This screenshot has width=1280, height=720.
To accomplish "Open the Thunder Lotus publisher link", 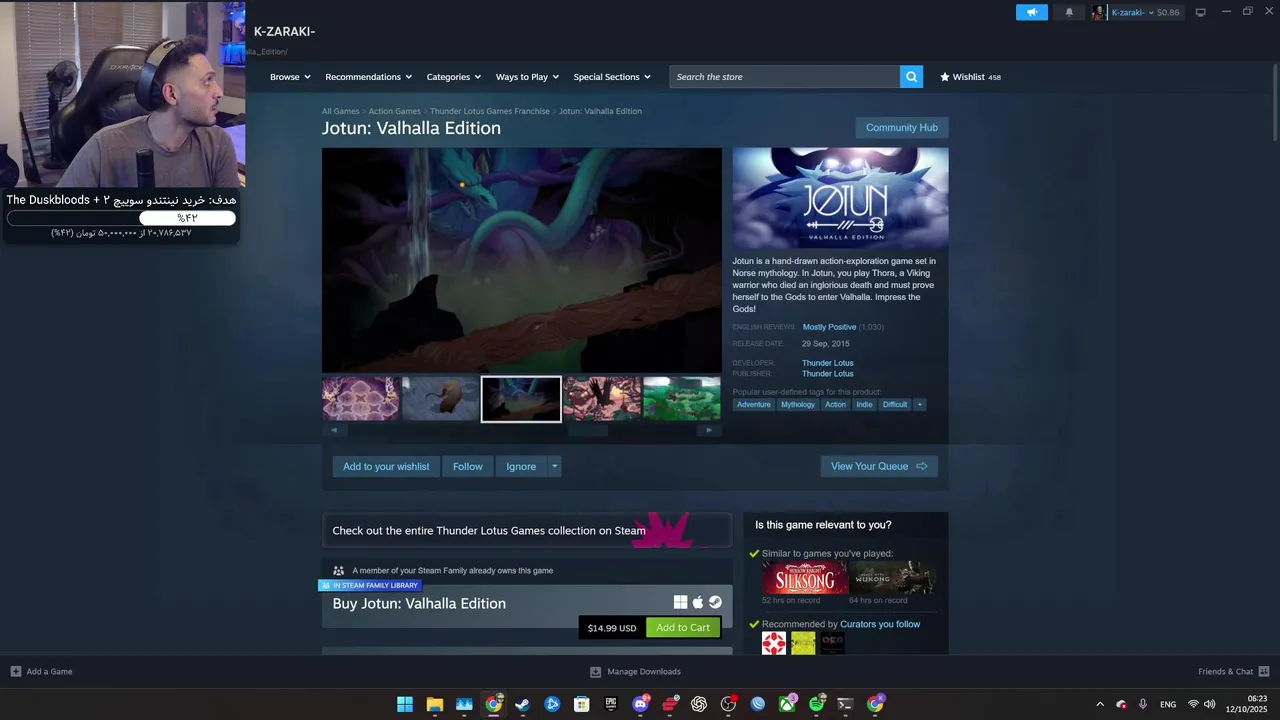I will [x=827, y=374].
